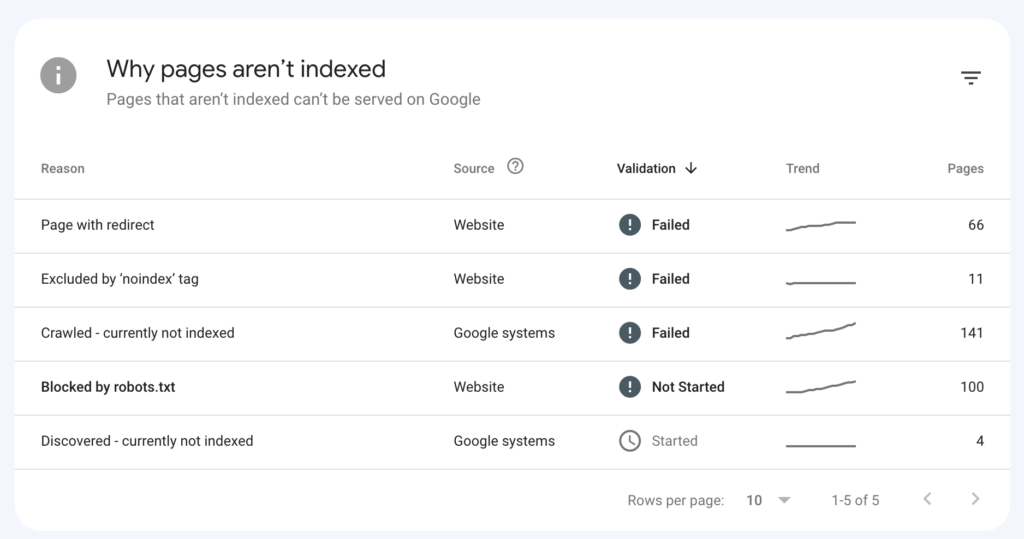Open the Page with redirect row
Image resolution: width=1024 pixels, height=539 pixels.
(98, 225)
